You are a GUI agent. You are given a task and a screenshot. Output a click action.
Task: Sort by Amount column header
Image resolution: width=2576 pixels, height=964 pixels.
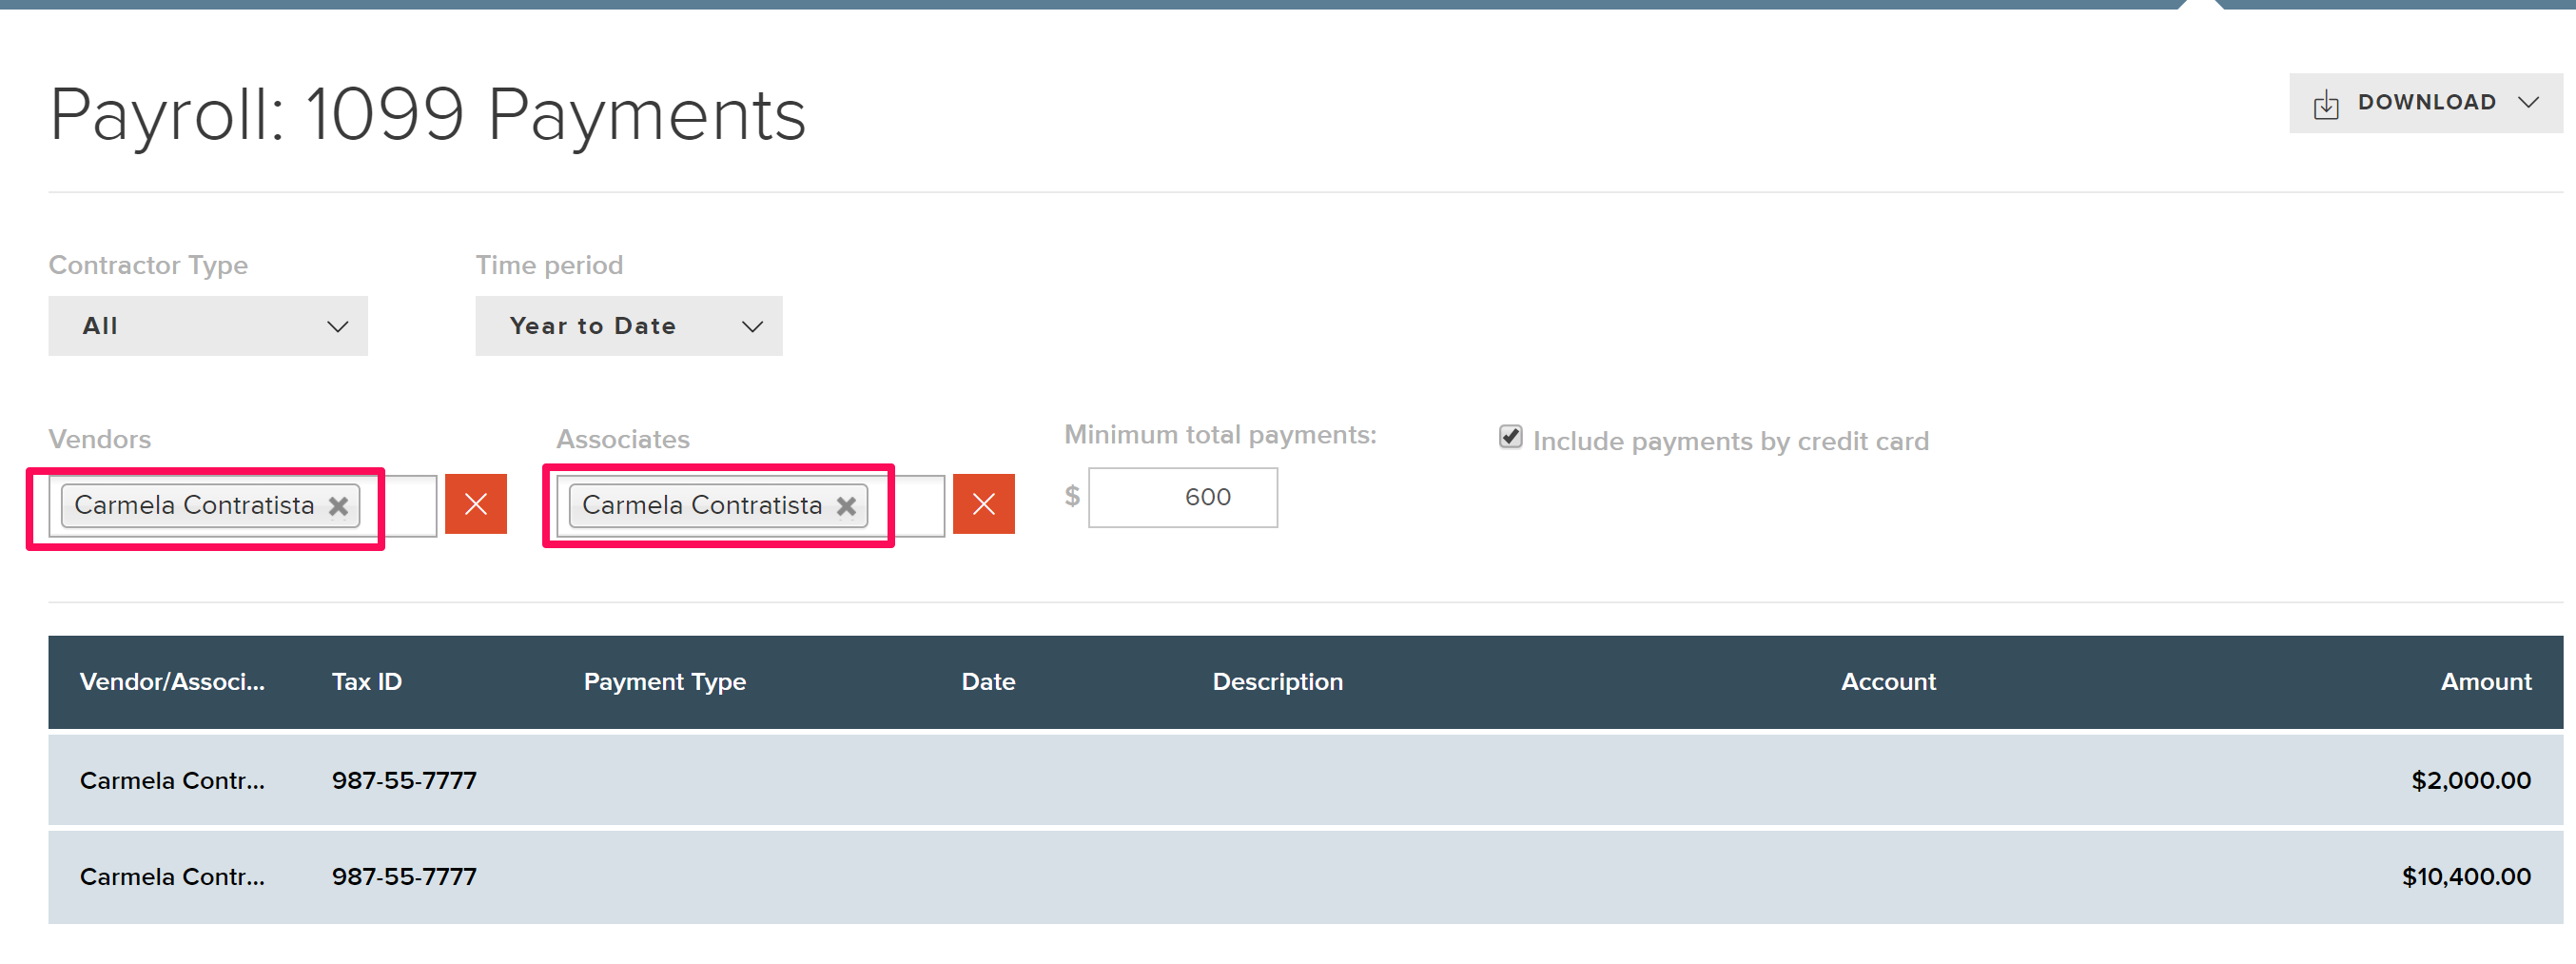point(2485,682)
